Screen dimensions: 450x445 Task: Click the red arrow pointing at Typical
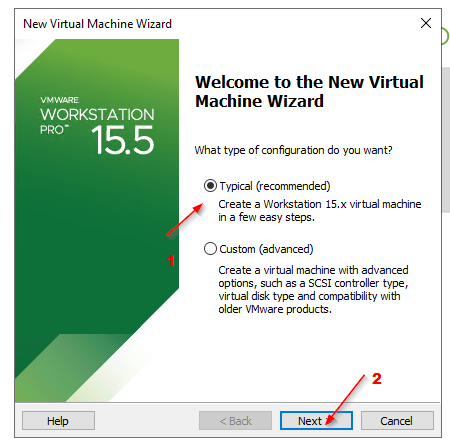click(184, 220)
